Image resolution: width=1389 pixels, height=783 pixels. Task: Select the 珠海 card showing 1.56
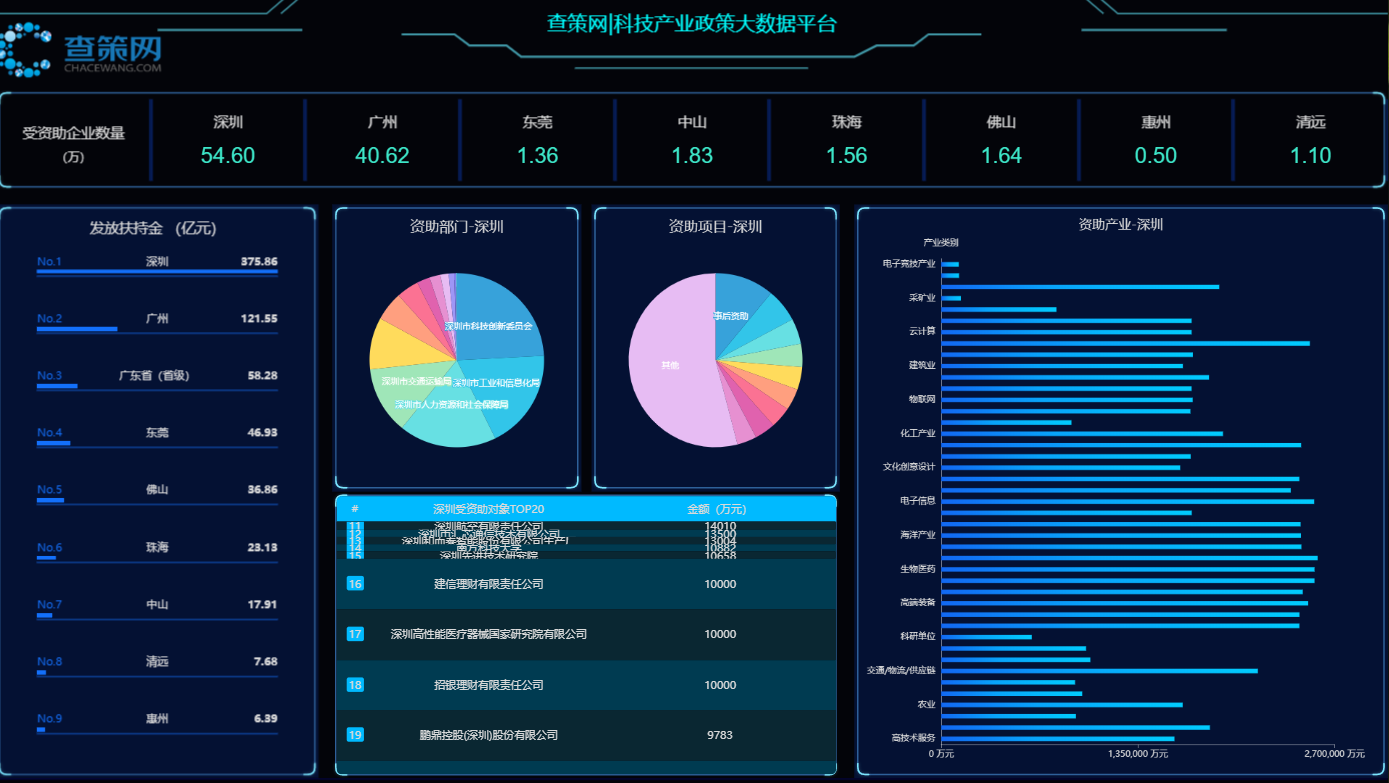(846, 140)
